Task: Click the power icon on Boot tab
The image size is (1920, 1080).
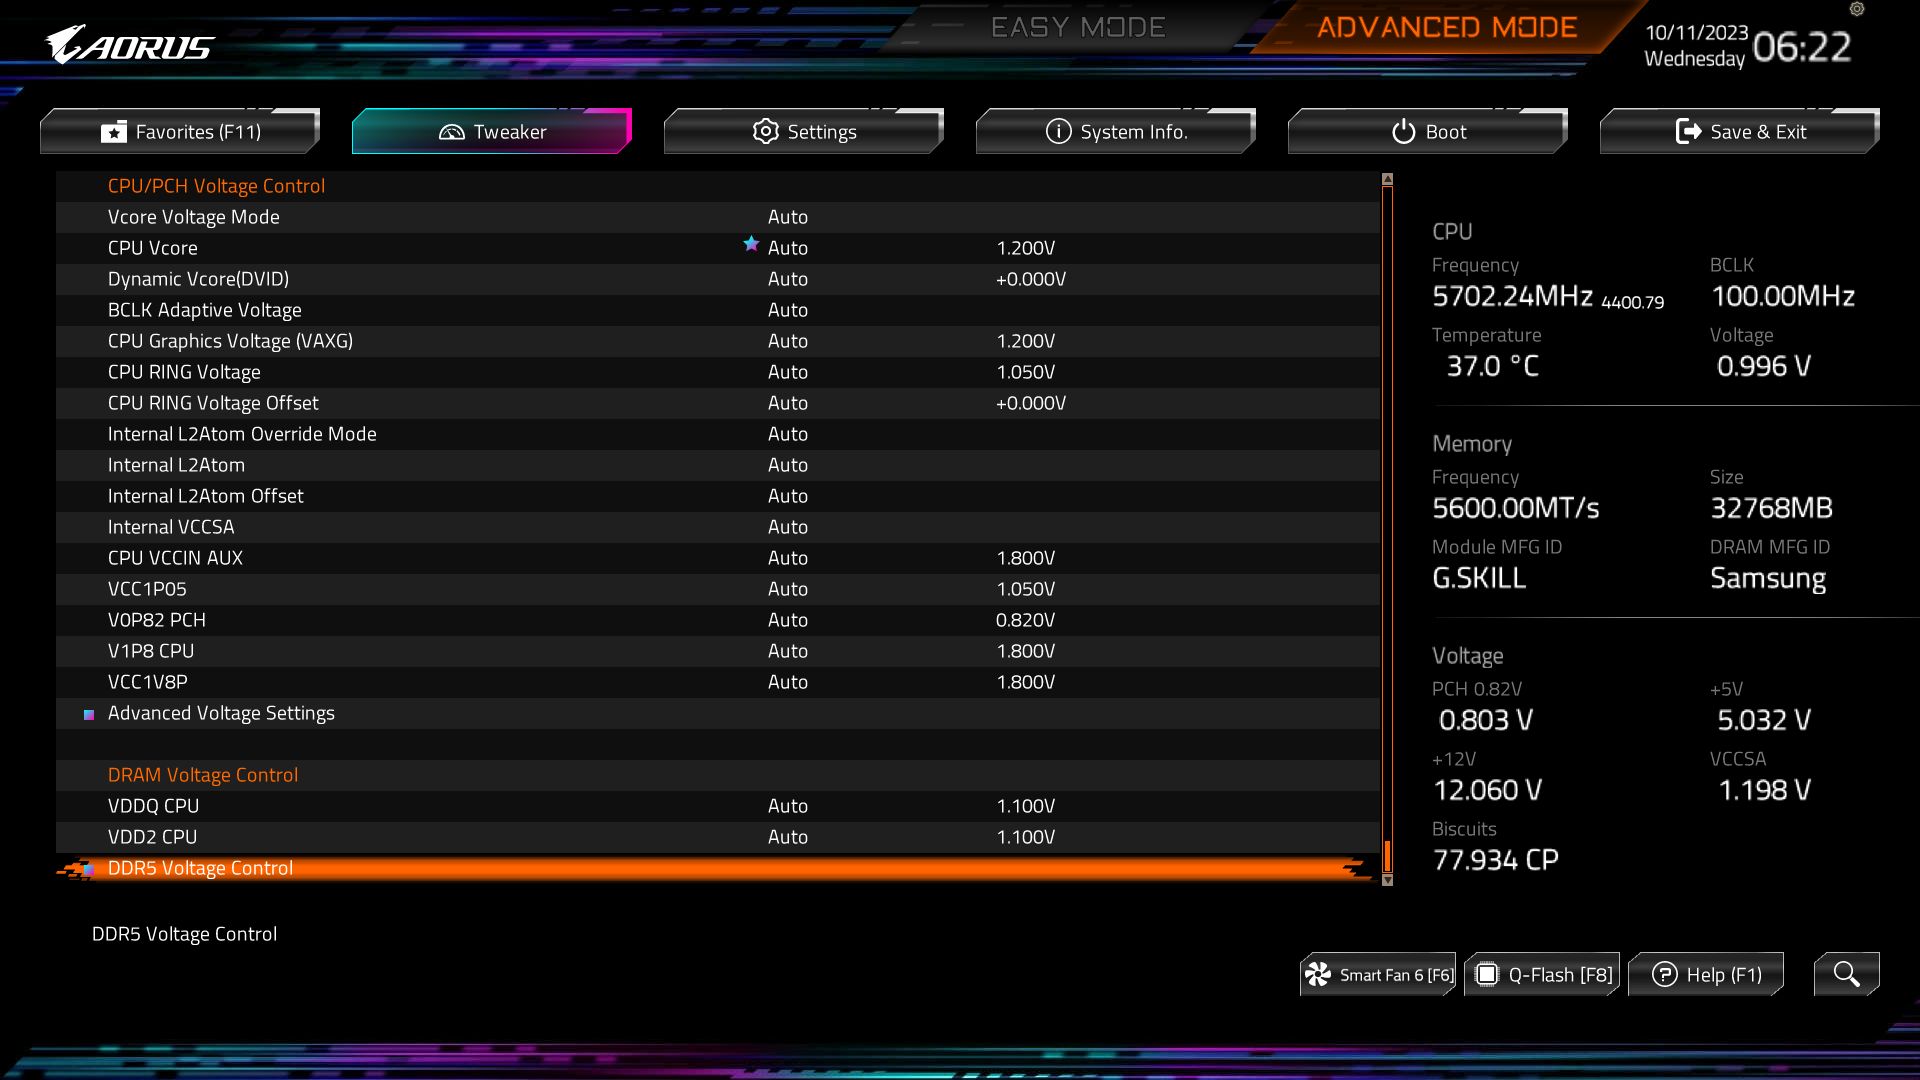Action: click(1404, 131)
